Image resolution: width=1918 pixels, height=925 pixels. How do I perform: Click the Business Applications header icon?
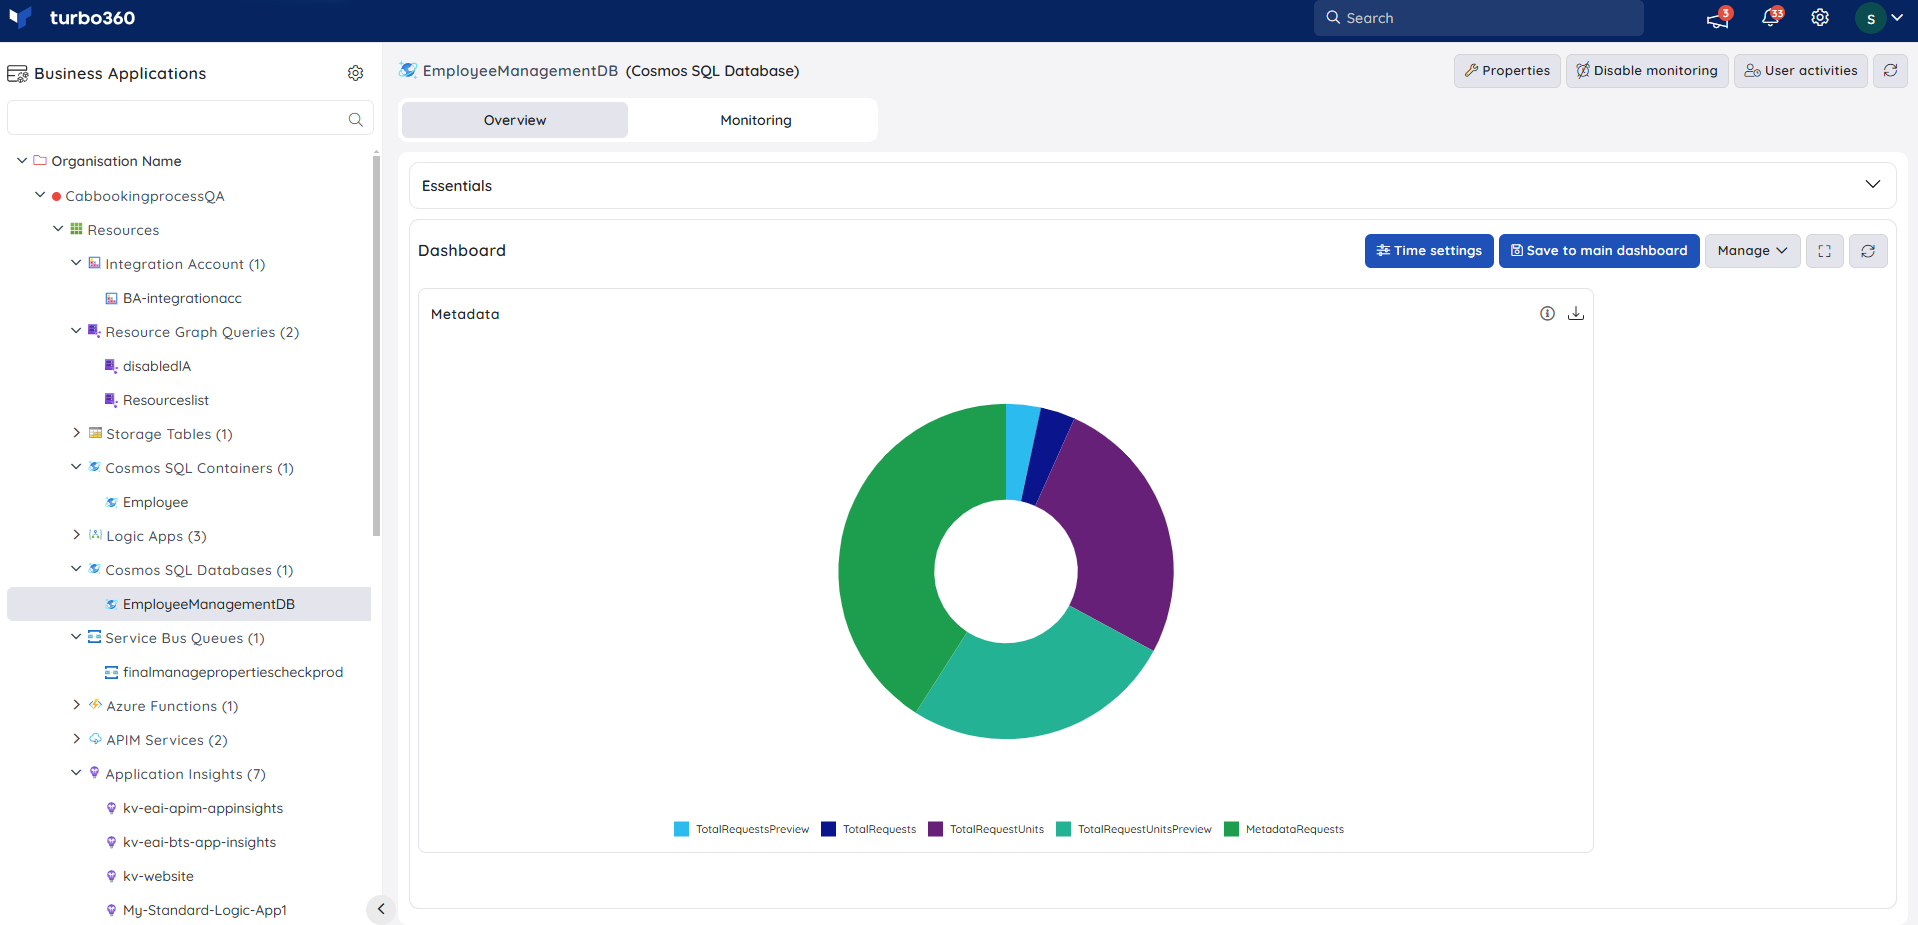(17, 73)
